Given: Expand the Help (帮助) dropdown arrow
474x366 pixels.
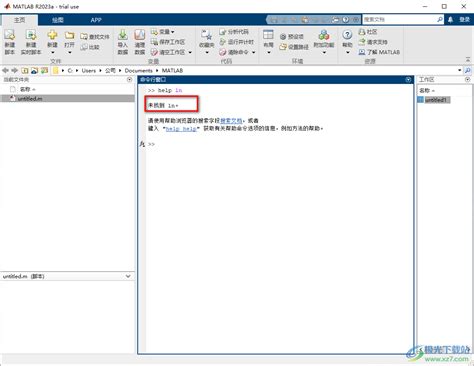Looking at the screenshot, I should (x=347, y=53).
